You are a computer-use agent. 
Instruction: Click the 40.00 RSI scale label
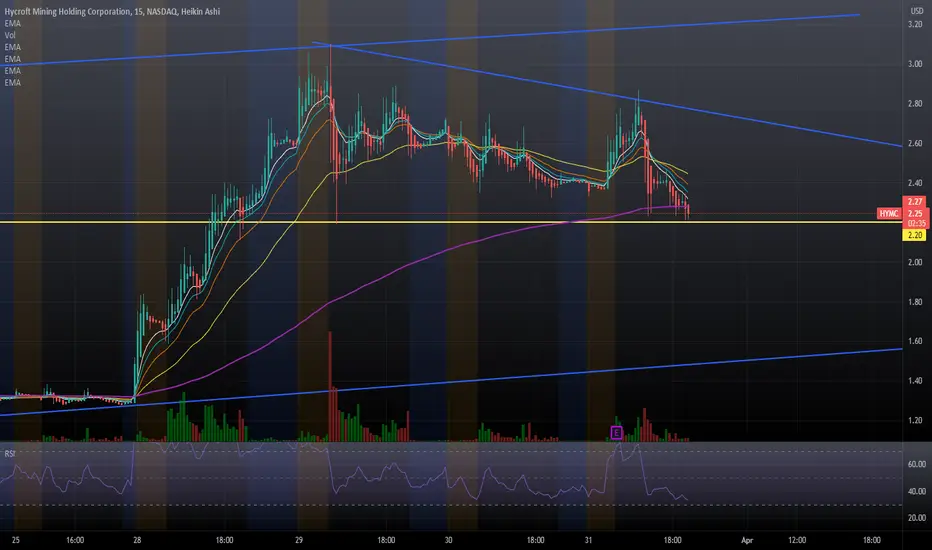coord(917,491)
